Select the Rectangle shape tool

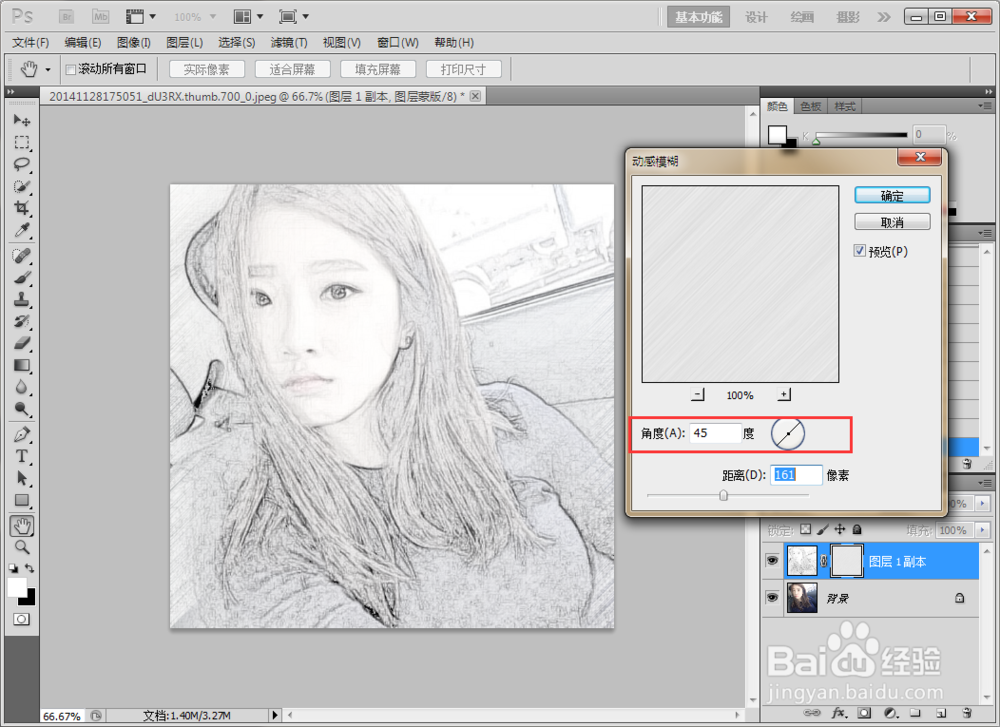22,501
